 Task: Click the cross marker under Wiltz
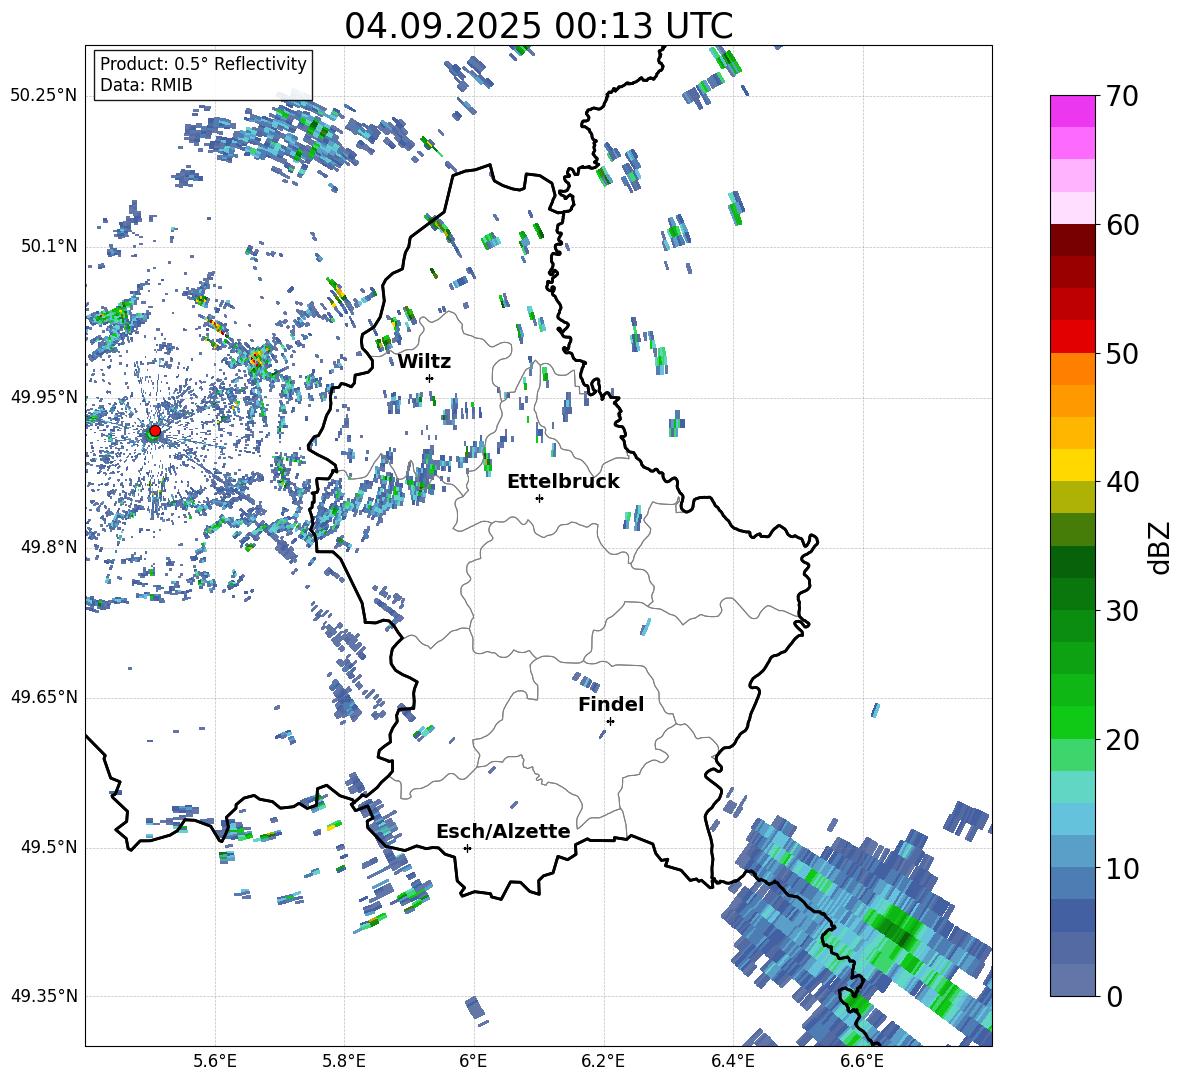[430, 378]
